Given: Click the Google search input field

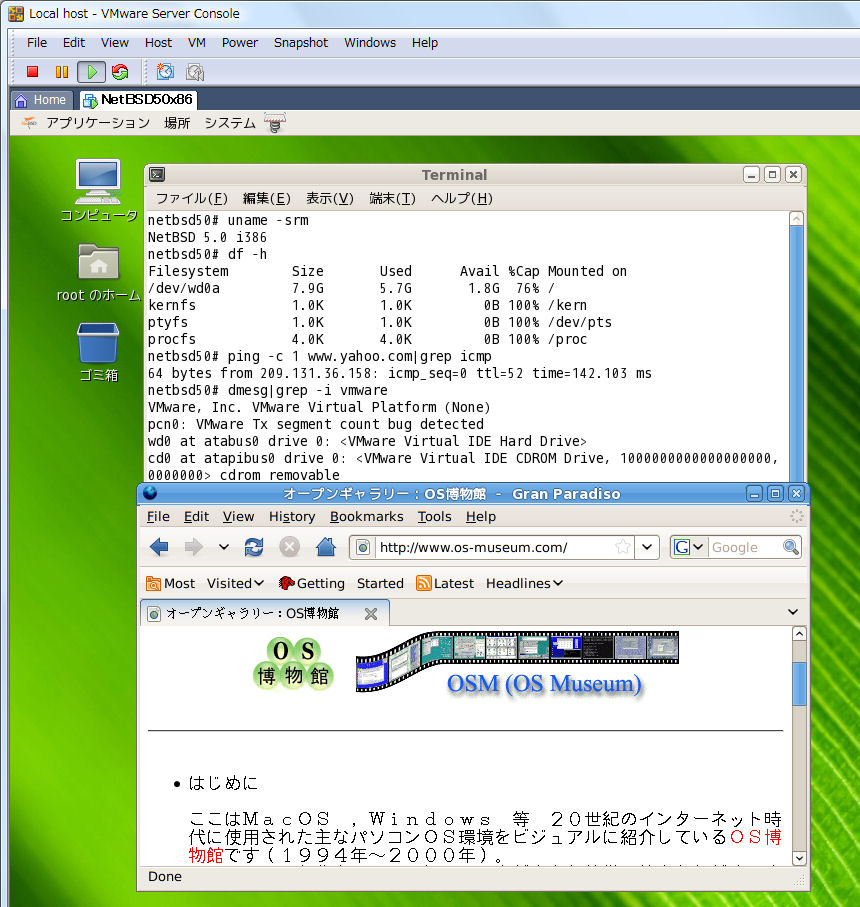Looking at the screenshot, I should 744,547.
